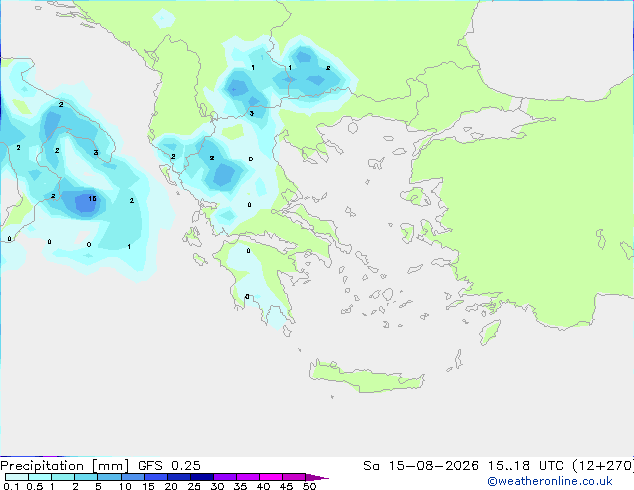Click the '20' legend scale label
634x490 pixels.
point(171,486)
